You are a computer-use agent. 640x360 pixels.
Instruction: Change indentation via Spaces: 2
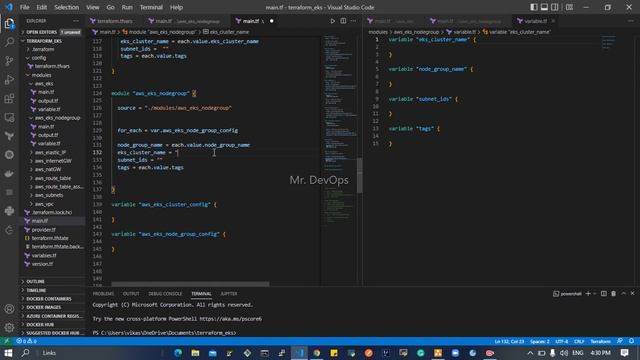click(540, 341)
